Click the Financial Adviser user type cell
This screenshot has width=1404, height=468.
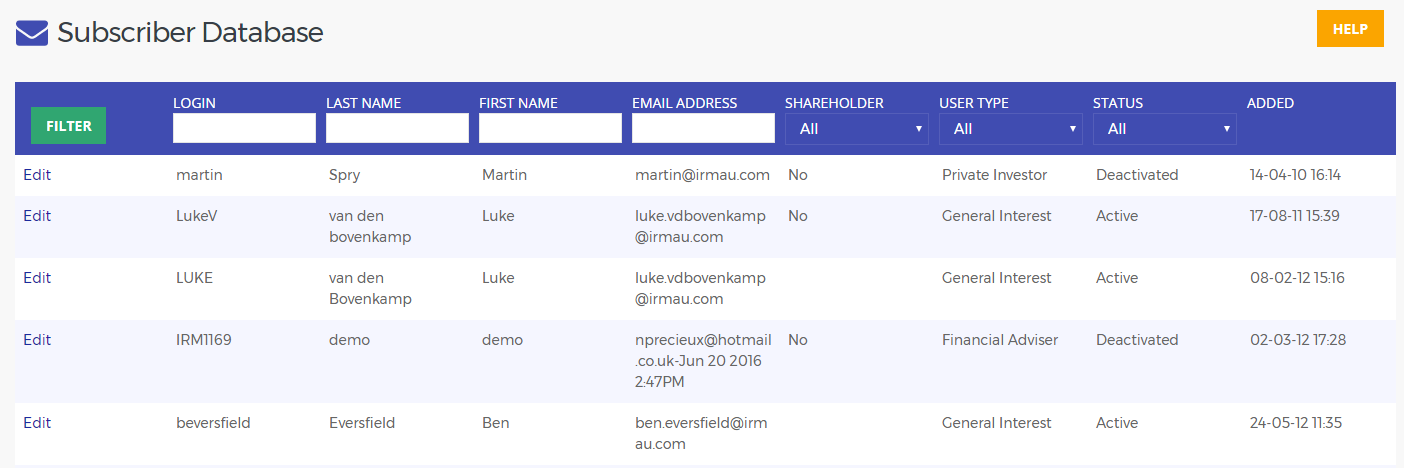[x=1000, y=340]
